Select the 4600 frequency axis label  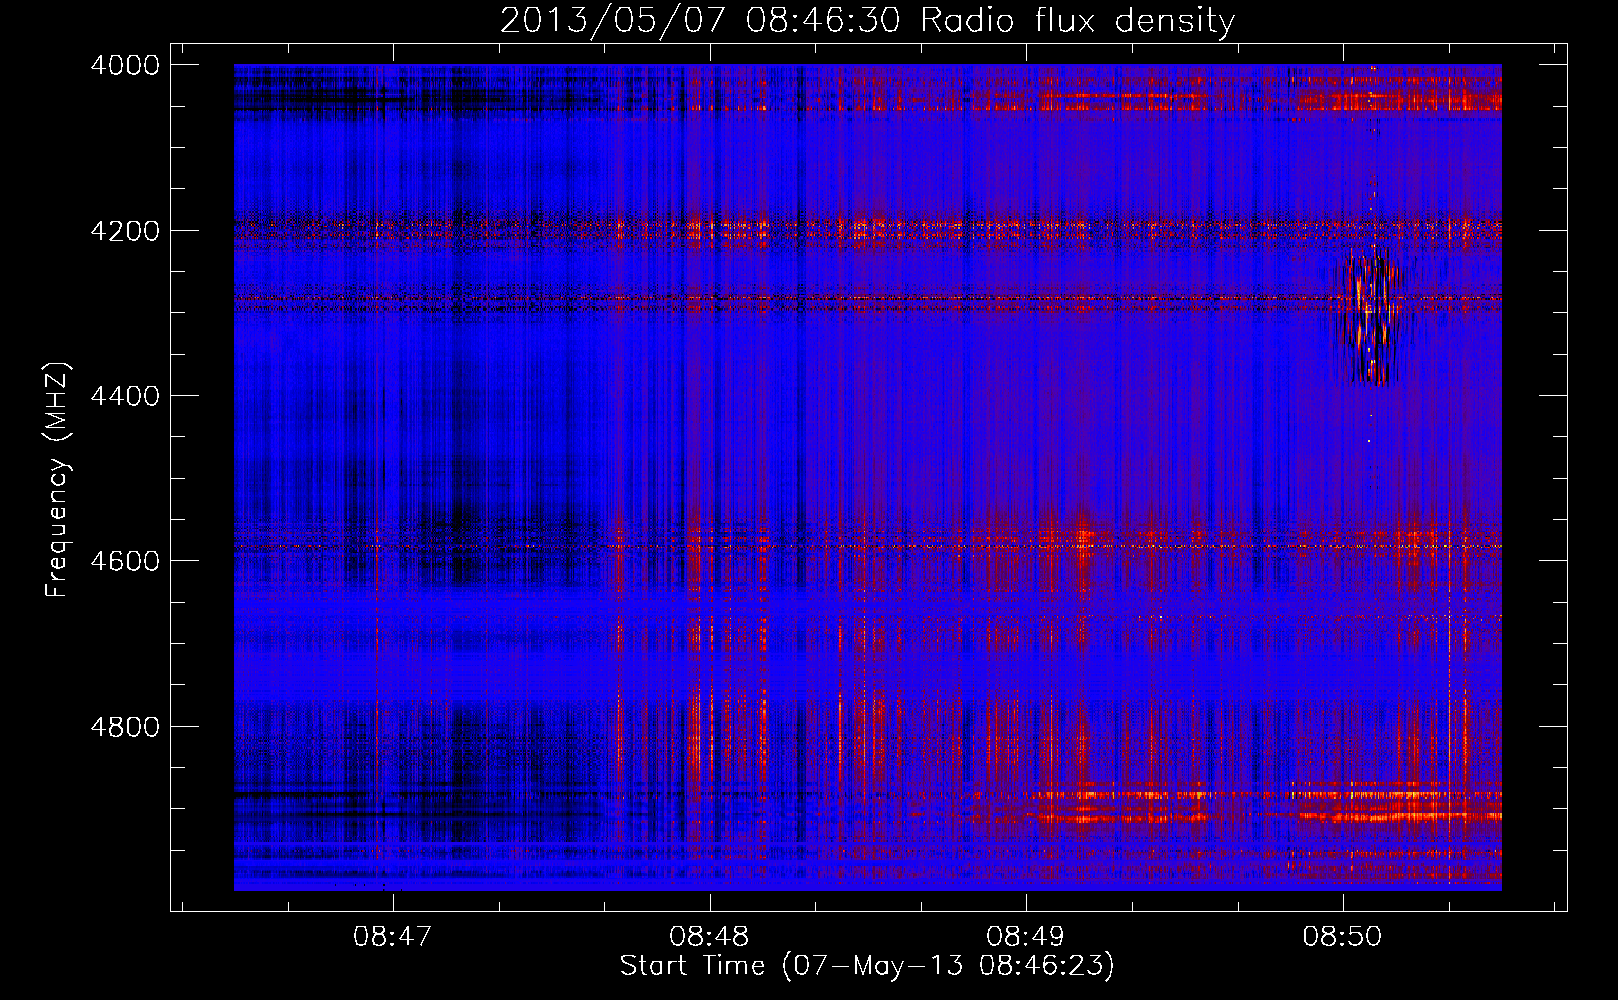pyautogui.click(x=125, y=561)
